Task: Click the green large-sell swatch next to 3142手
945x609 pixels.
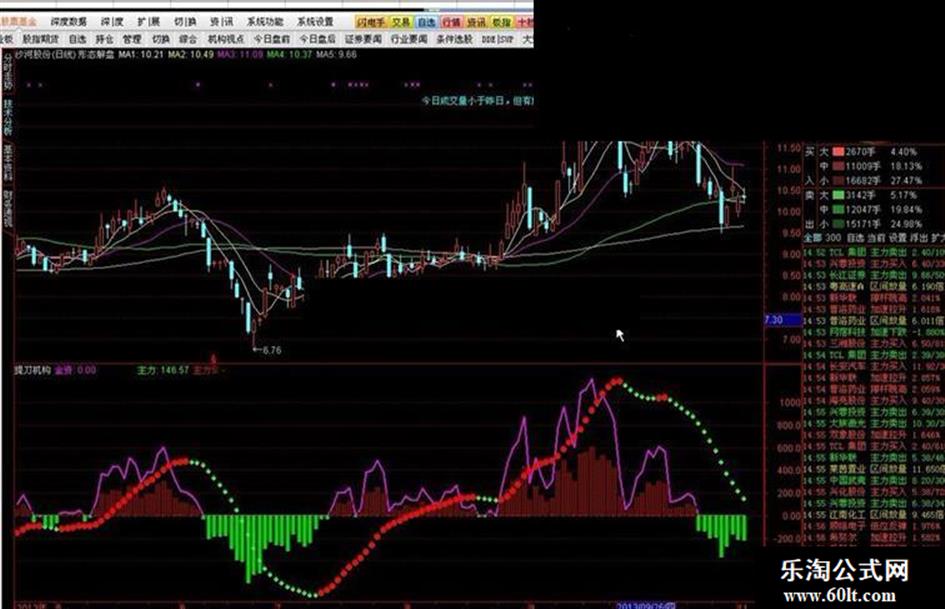Action: point(838,195)
